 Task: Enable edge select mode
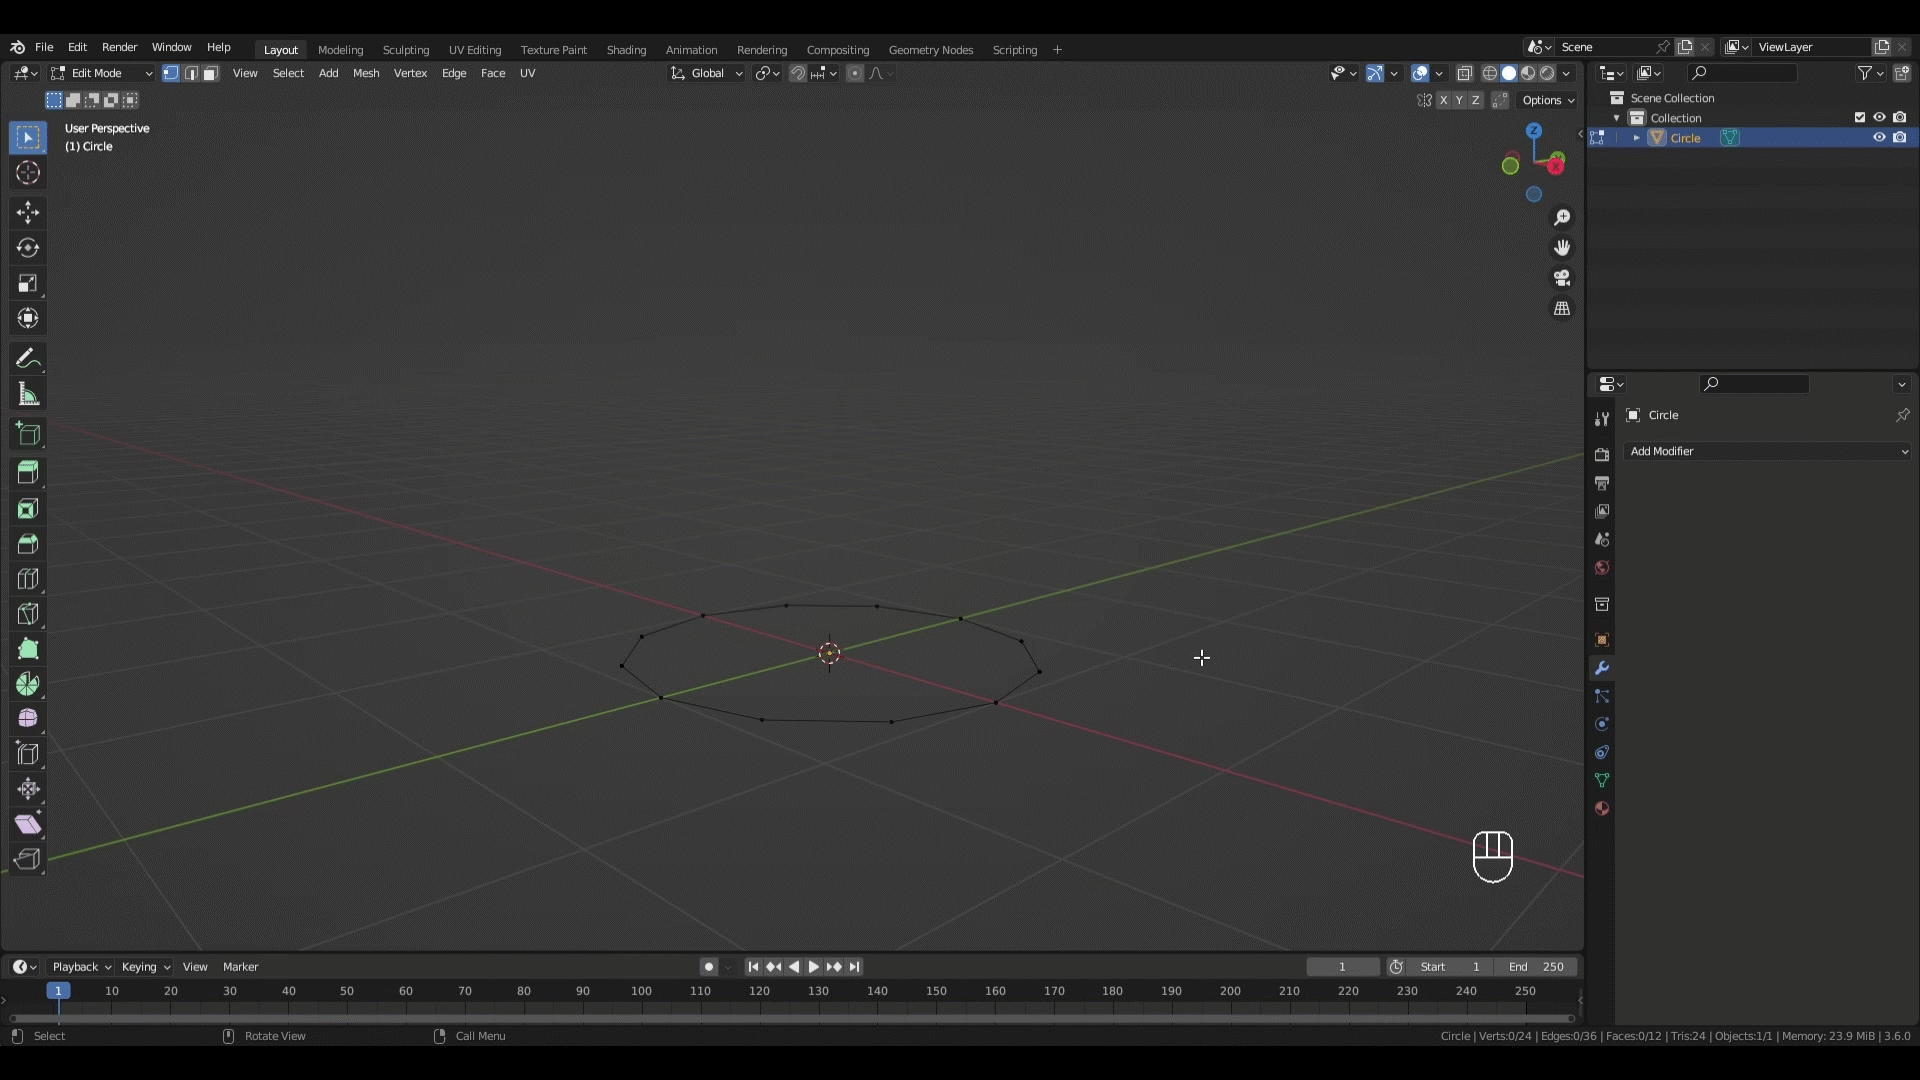(191, 73)
